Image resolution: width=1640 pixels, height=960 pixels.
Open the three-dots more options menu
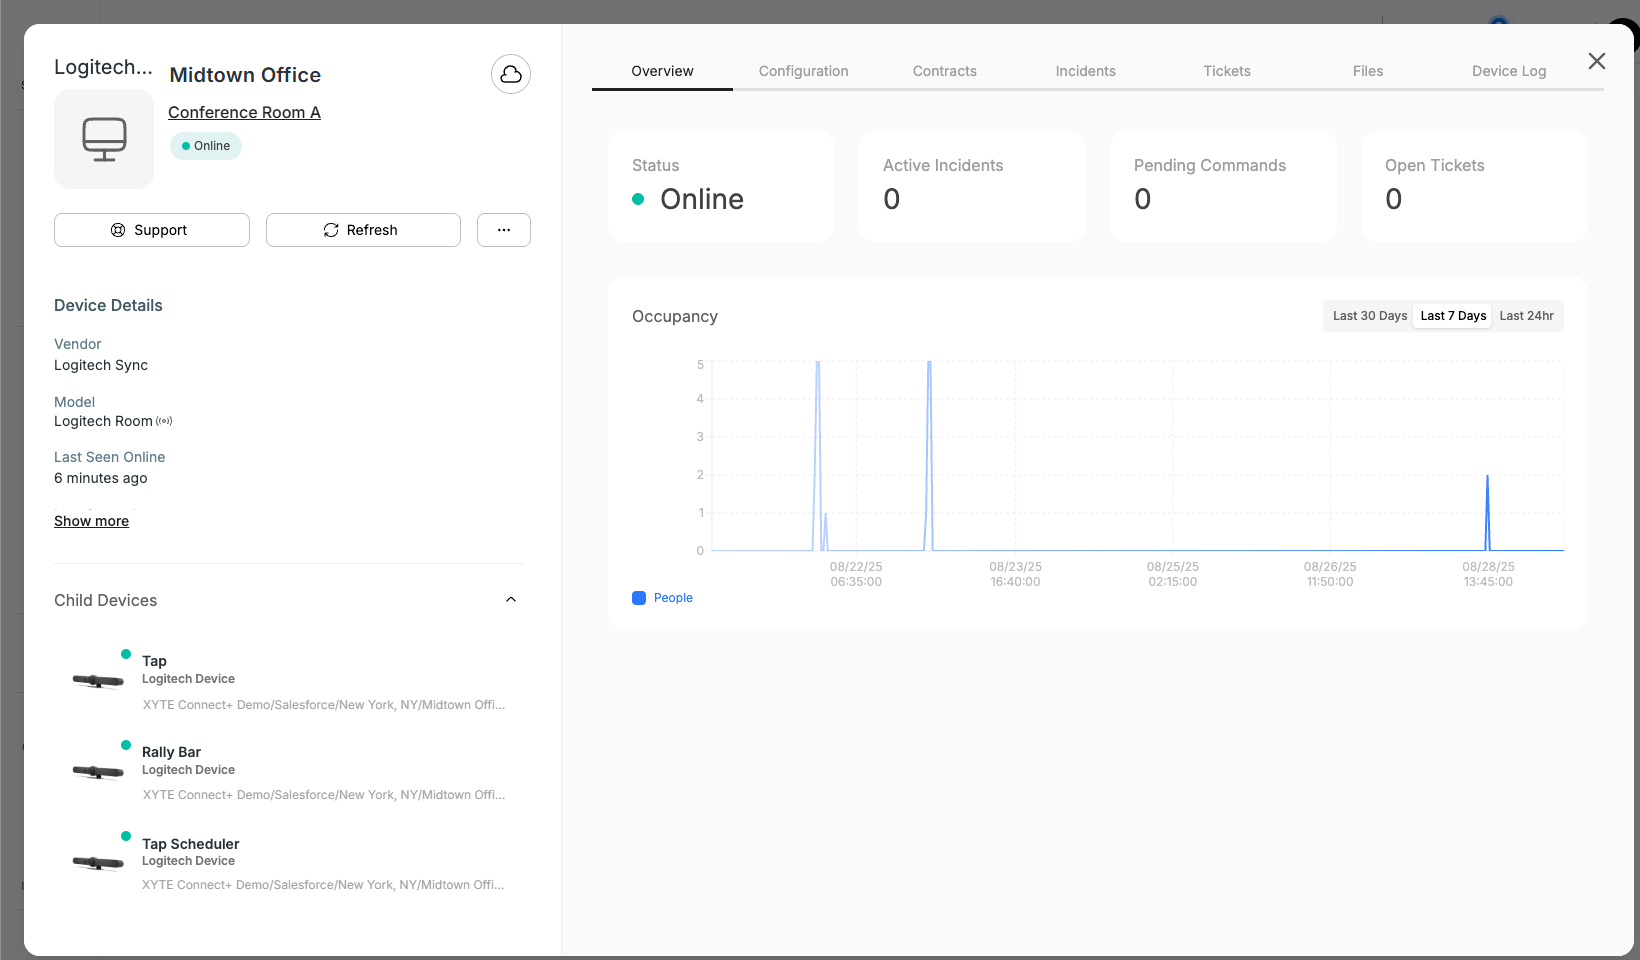[503, 230]
